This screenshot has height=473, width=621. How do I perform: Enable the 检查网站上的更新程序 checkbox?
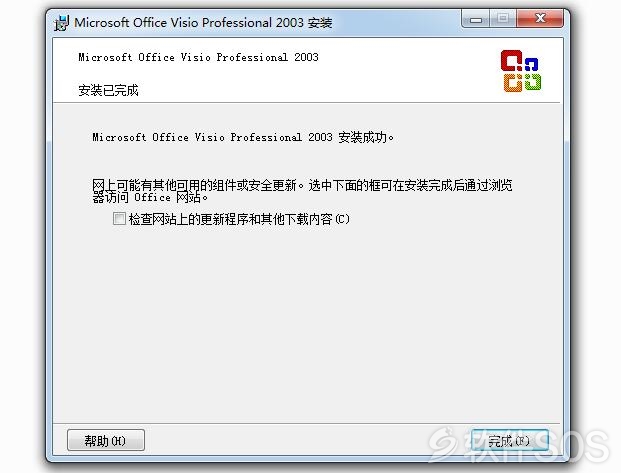119,218
